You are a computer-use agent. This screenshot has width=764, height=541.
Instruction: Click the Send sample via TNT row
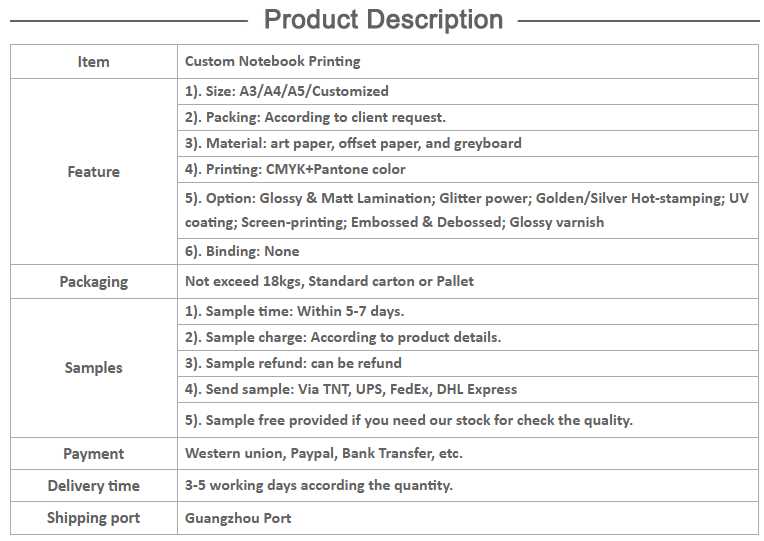pos(351,389)
